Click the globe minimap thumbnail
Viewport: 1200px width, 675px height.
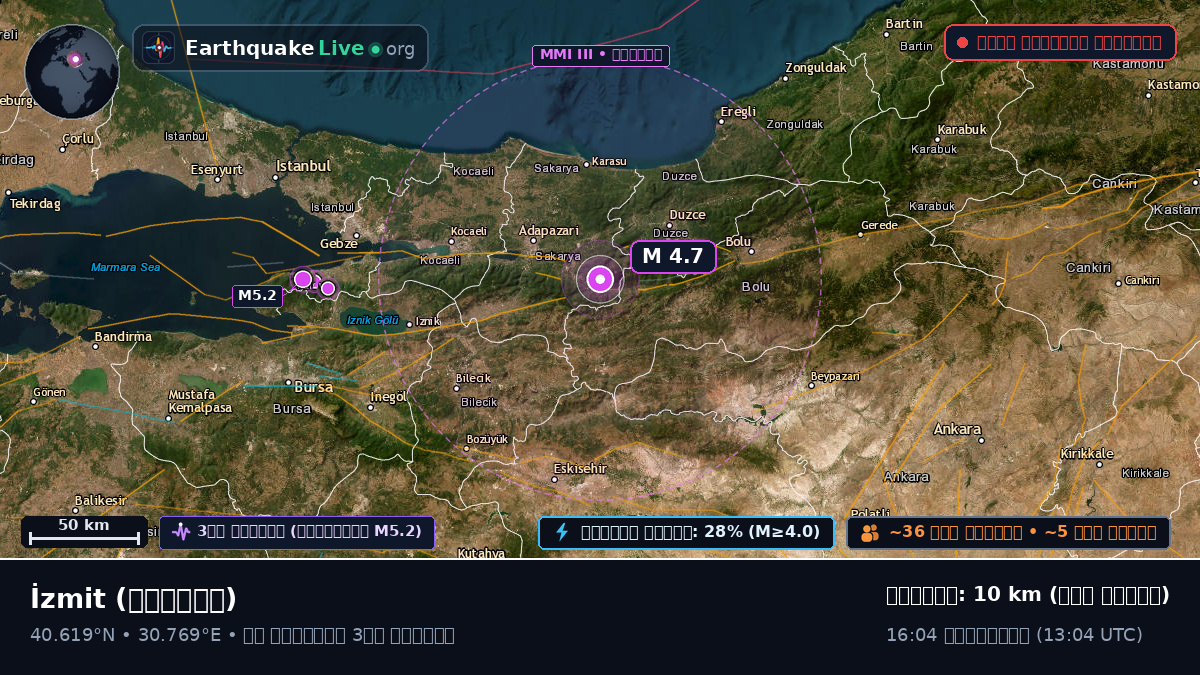(x=72, y=72)
